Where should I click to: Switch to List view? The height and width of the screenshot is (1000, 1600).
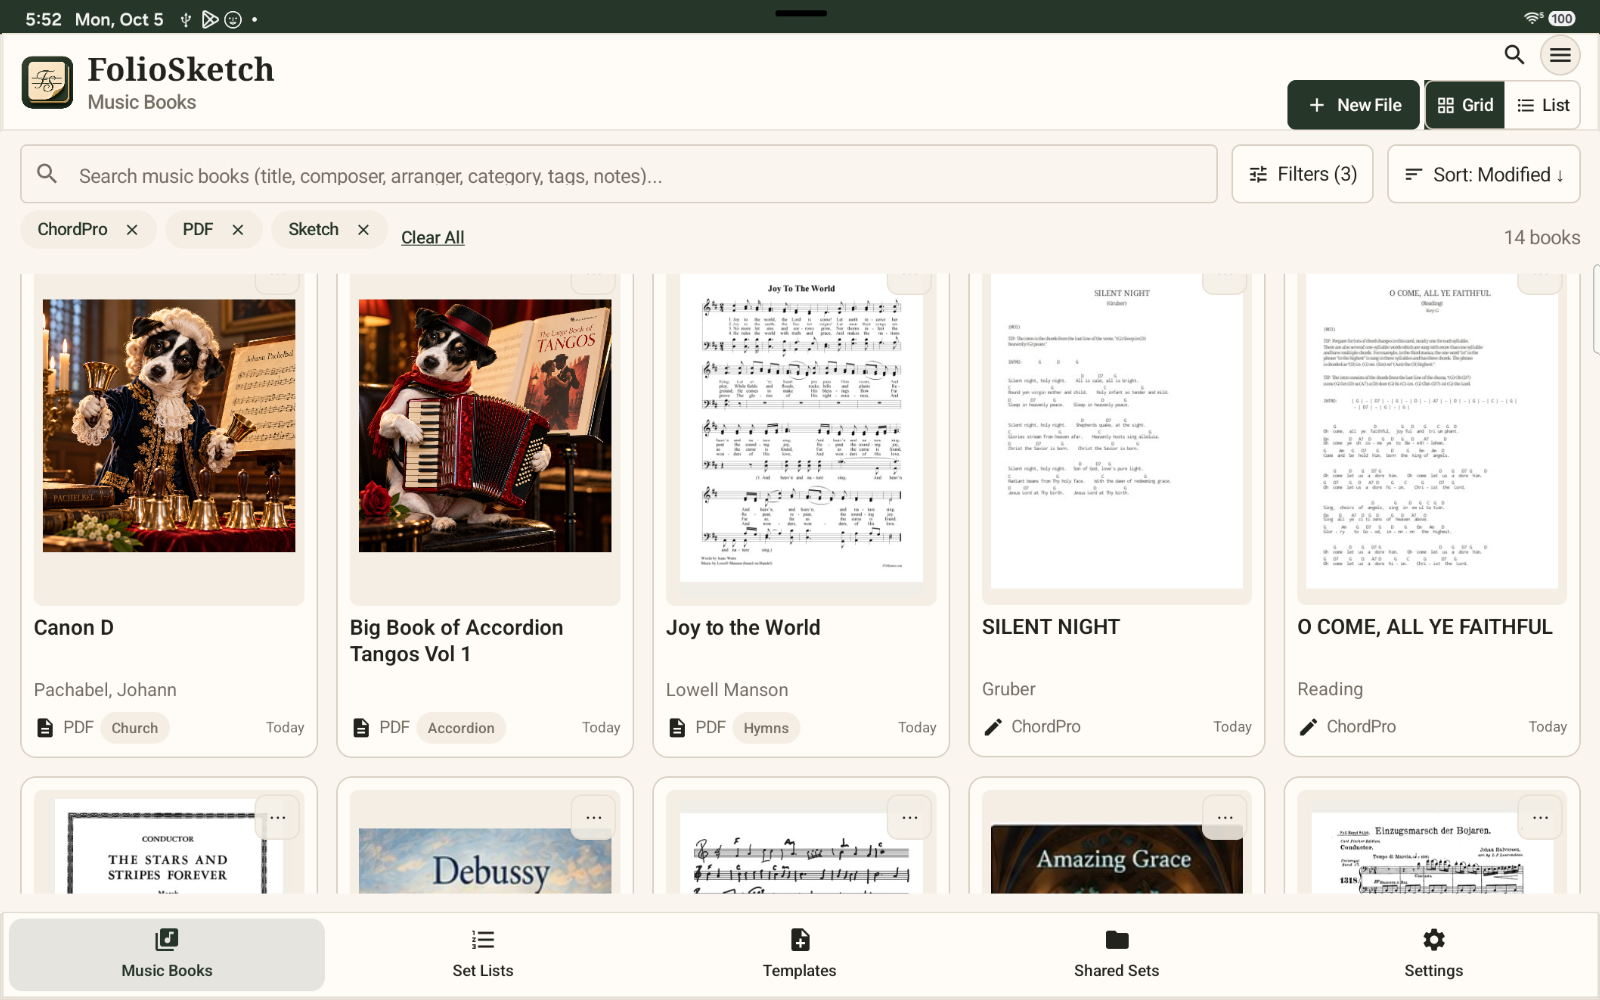pyautogui.click(x=1543, y=105)
